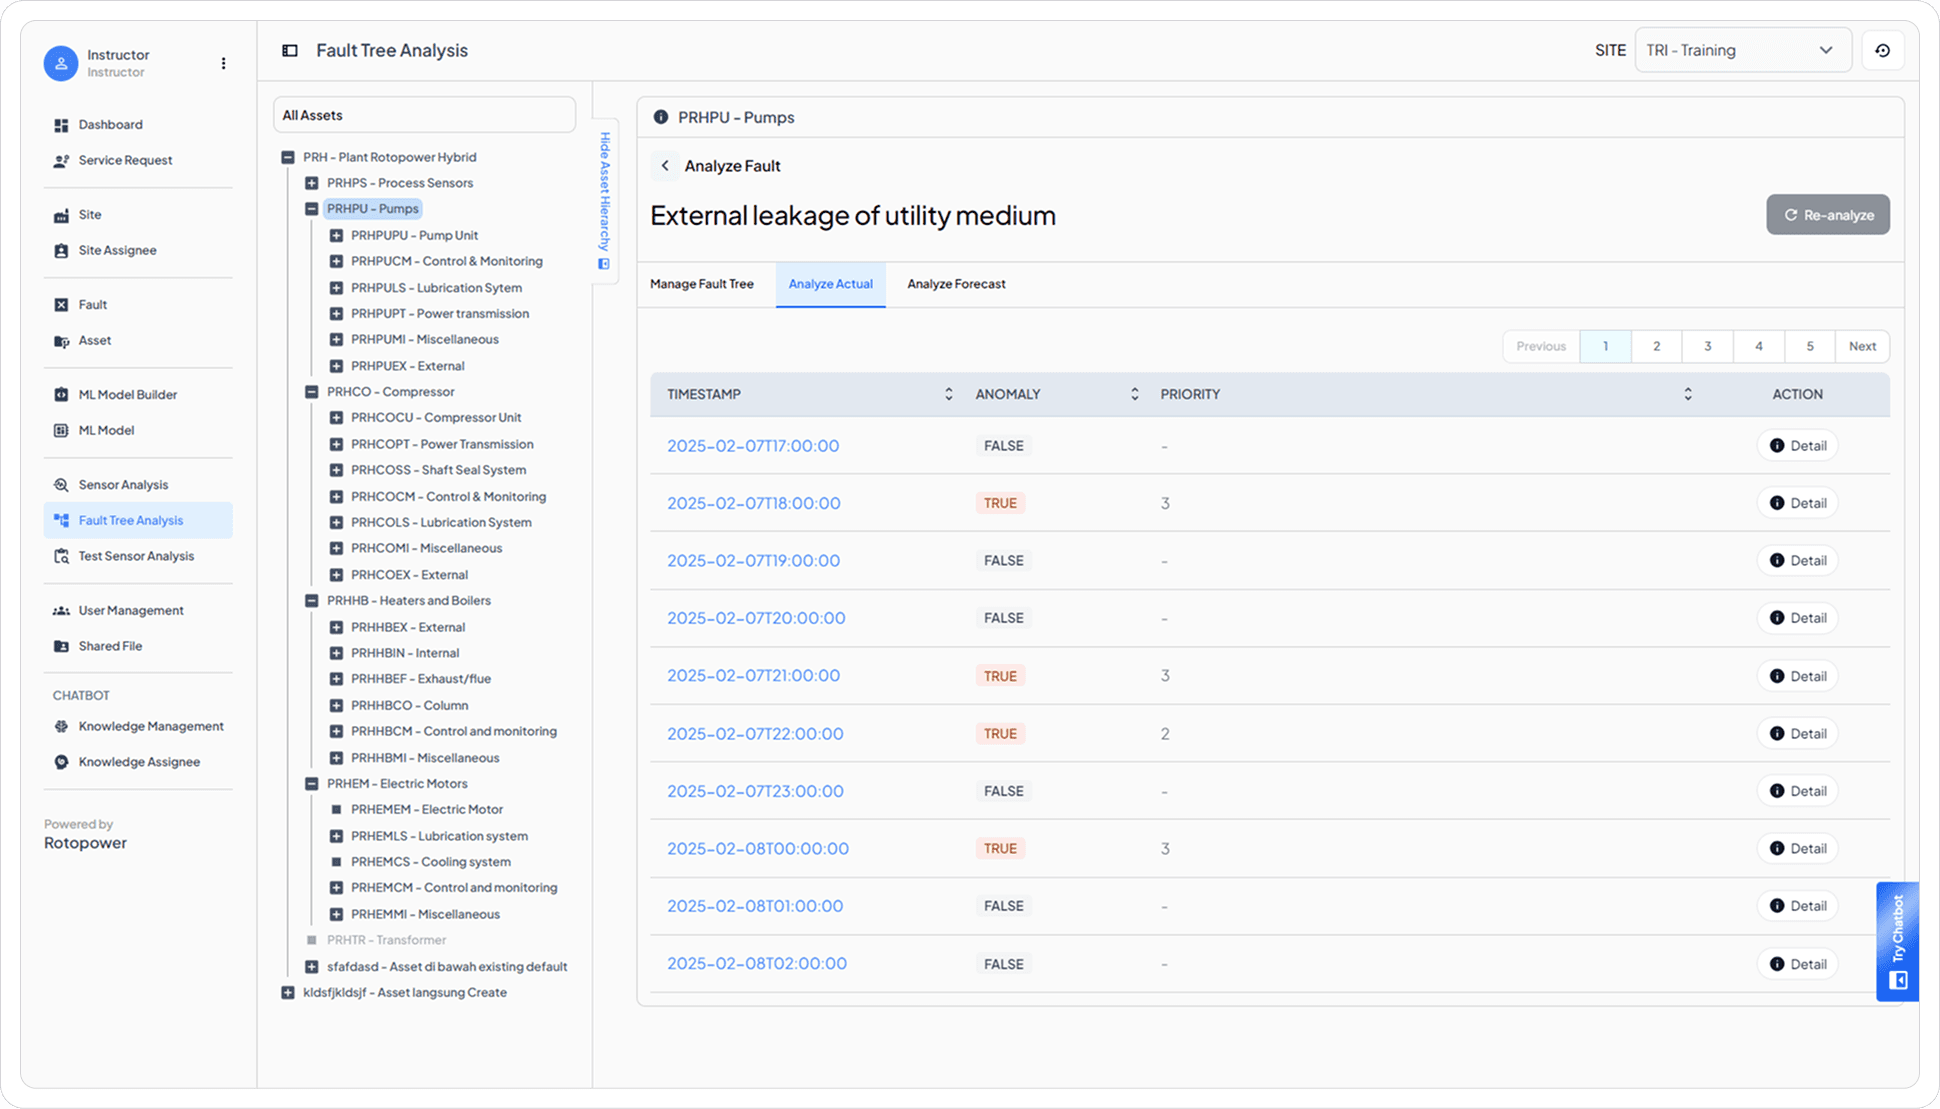Sort table by Timestamp column
1940x1109 pixels.
tap(948, 395)
